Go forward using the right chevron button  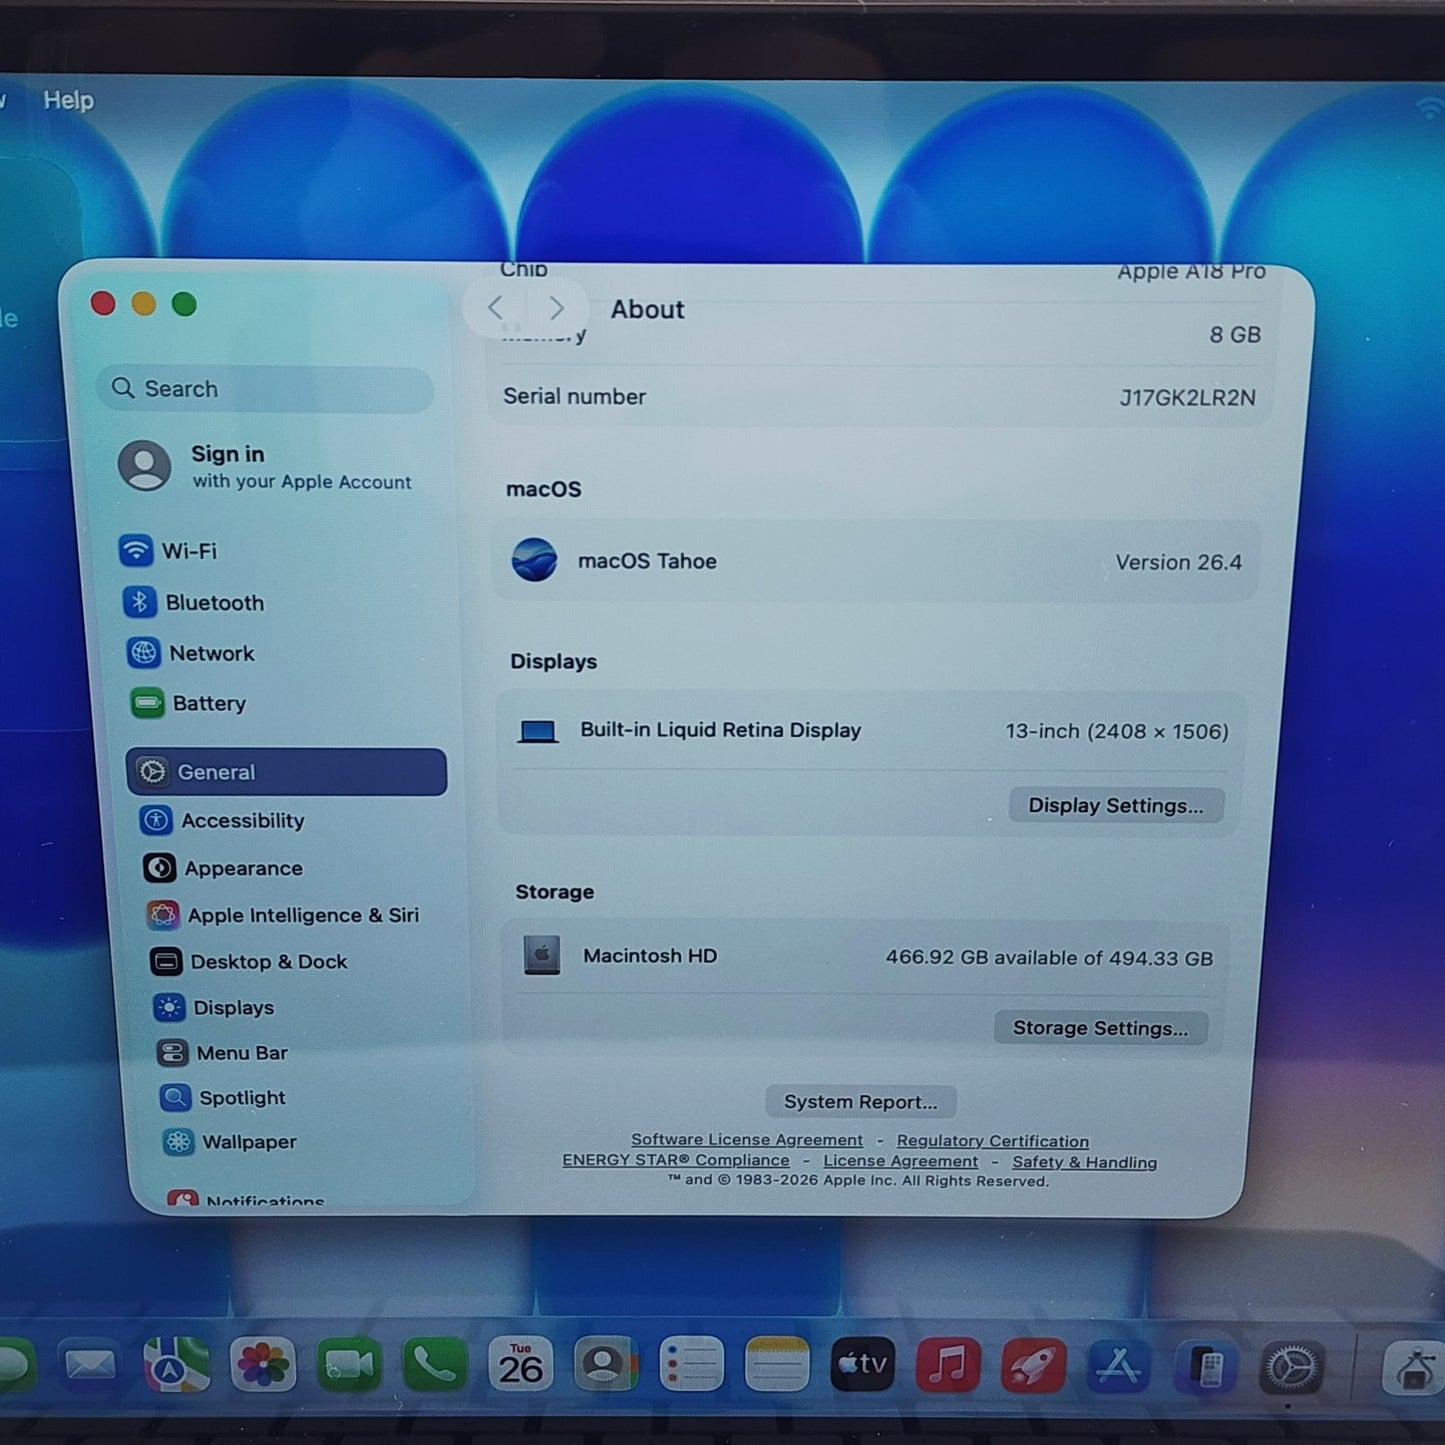pyautogui.click(x=557, y=308)
